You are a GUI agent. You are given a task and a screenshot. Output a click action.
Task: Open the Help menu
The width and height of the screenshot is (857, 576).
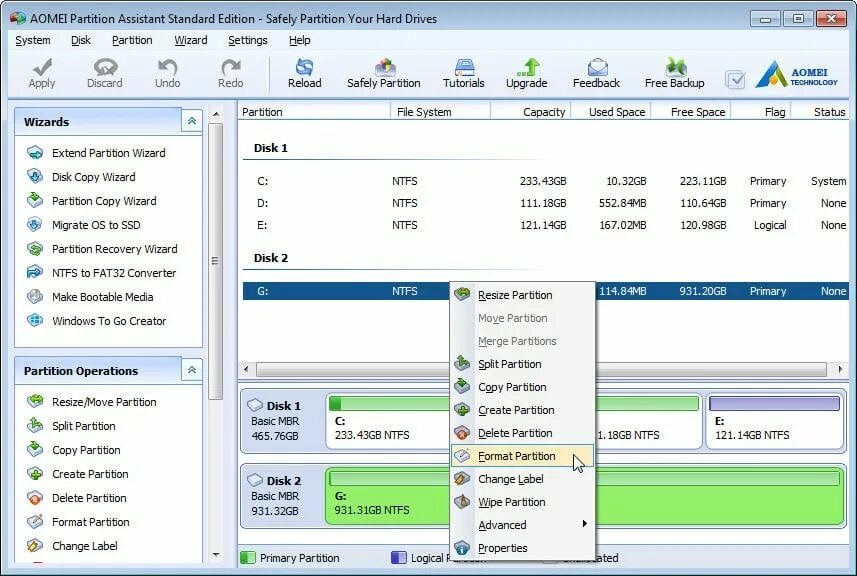coord(300,40)
